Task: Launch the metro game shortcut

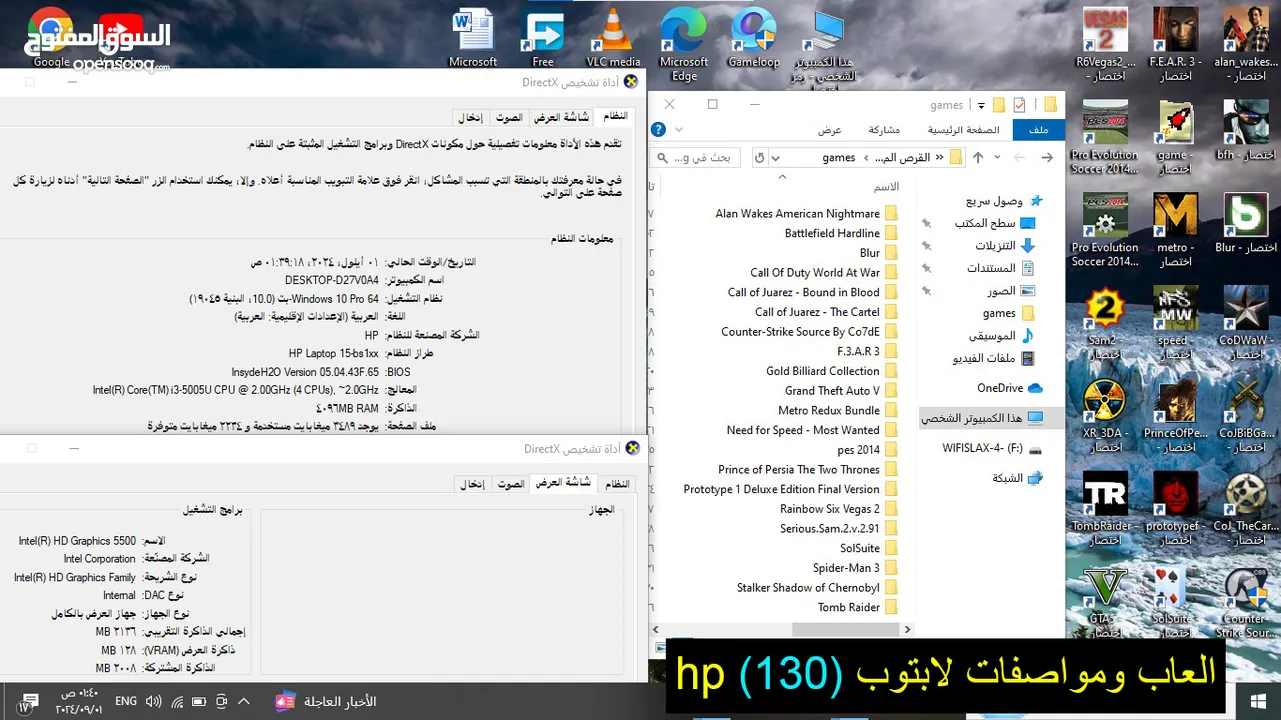Action: coord(1175,230)
